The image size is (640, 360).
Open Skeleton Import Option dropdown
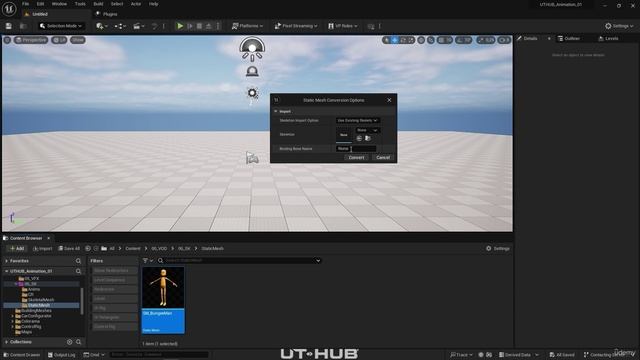click(x=358, y=120)
